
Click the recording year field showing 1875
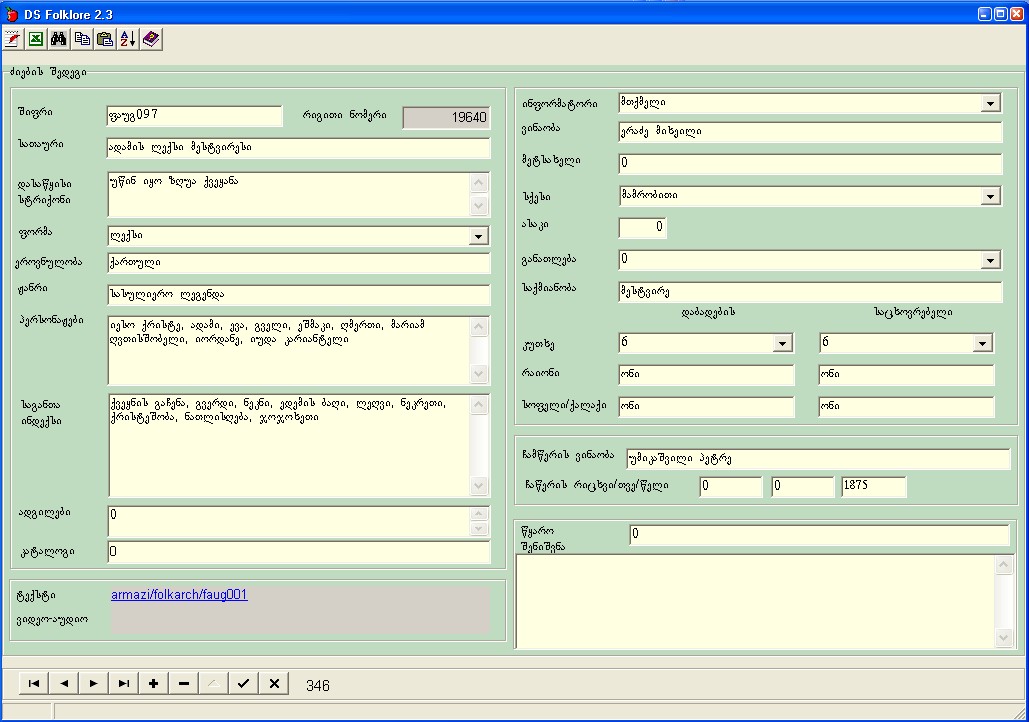pyautogui.click(x=873, y=486)
